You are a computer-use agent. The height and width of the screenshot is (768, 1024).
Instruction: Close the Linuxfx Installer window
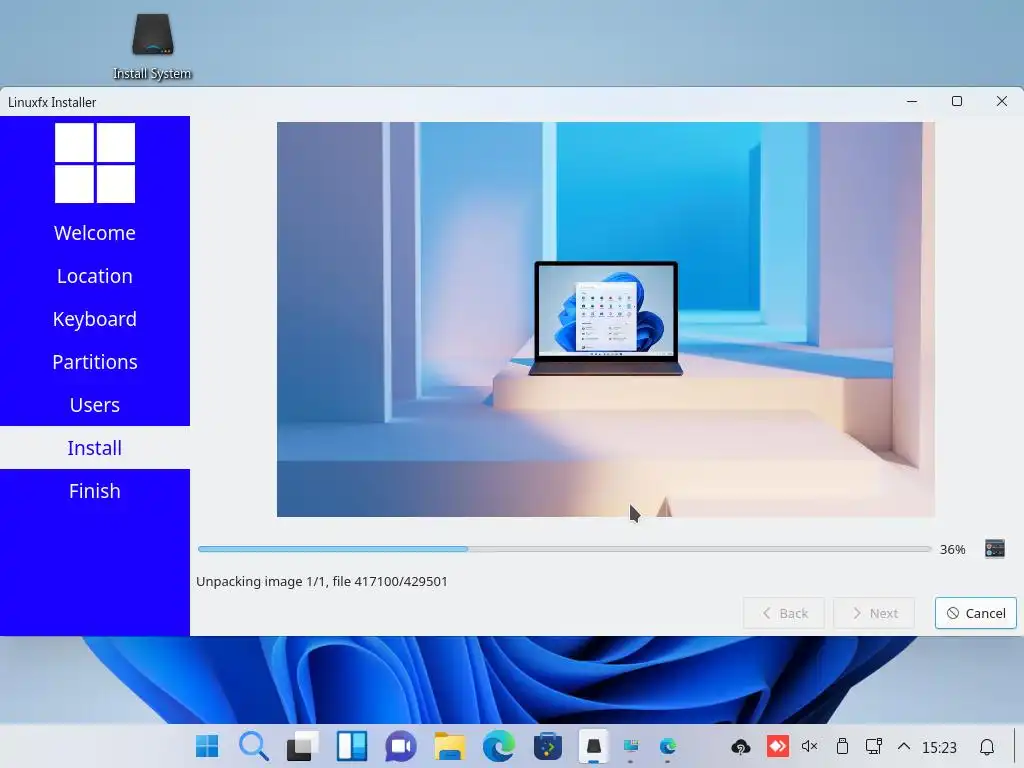click(1002, 101)
